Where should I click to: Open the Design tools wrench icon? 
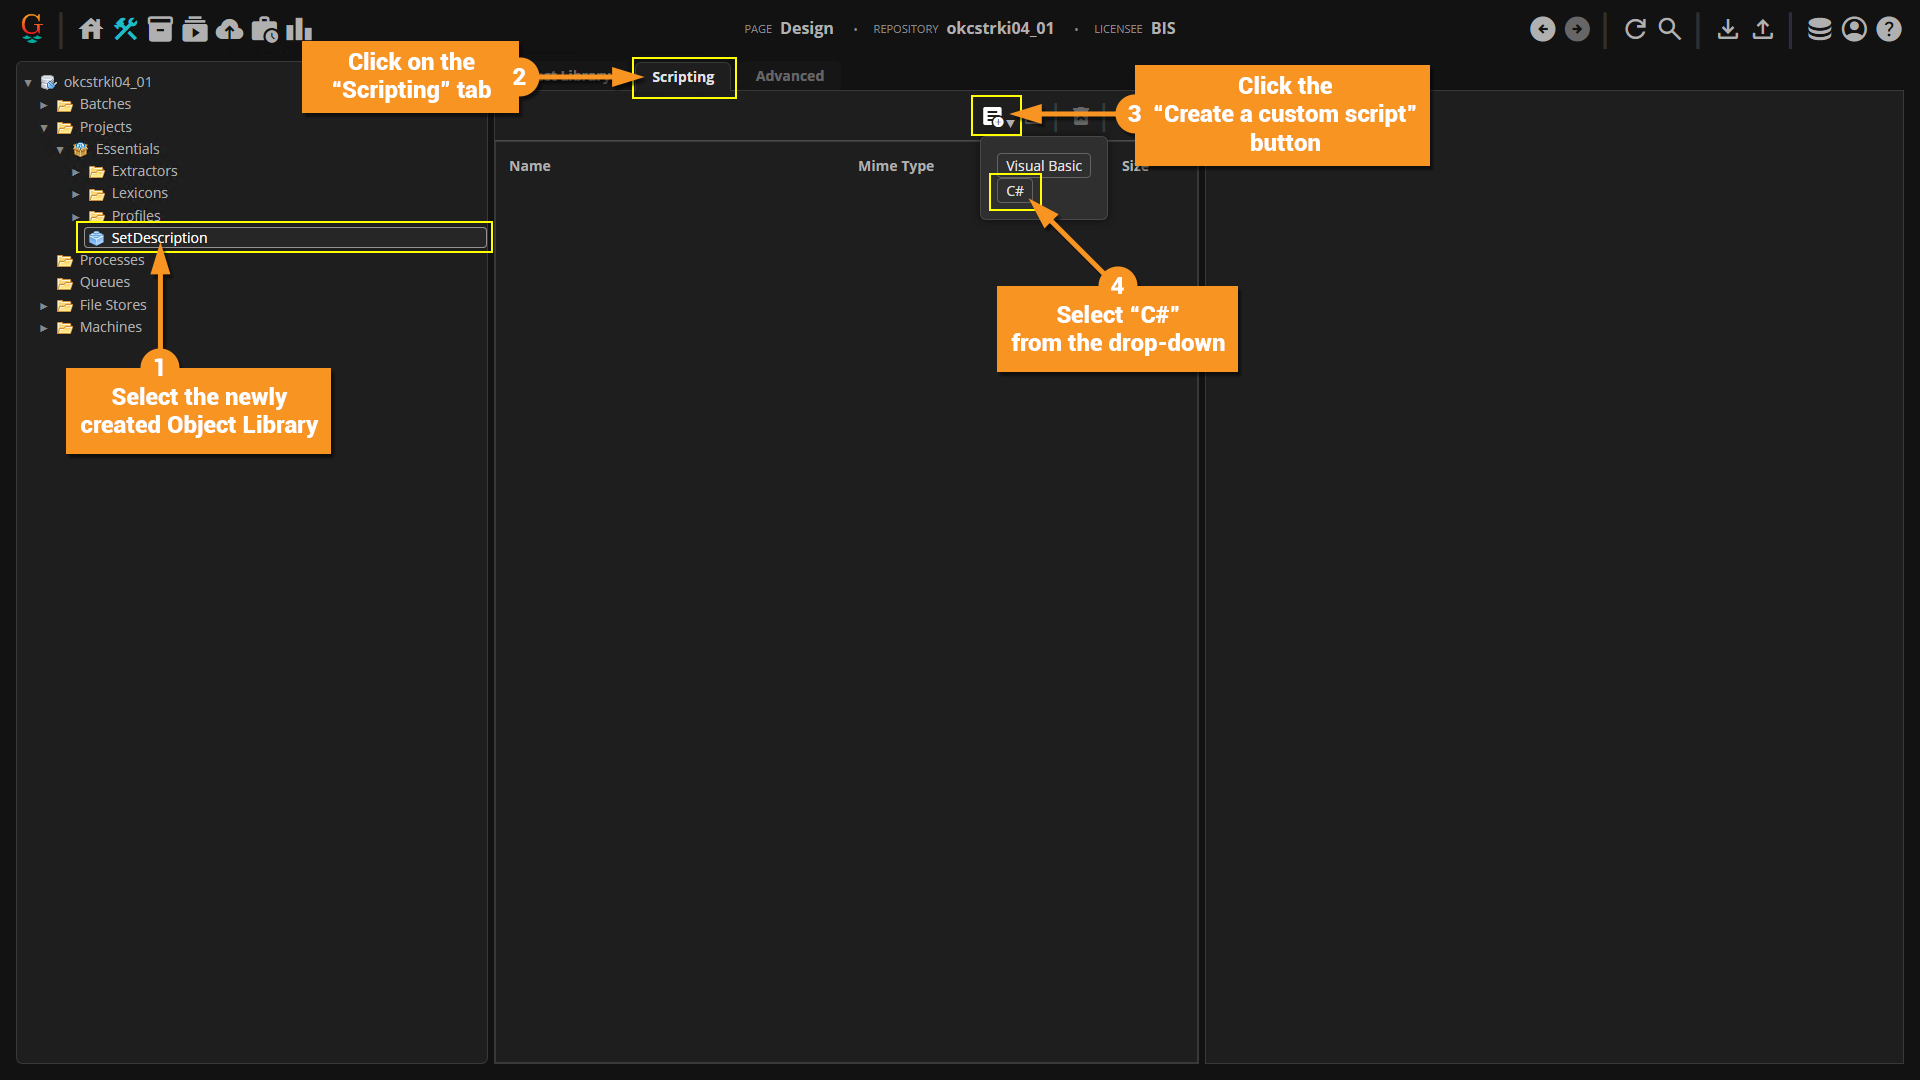[125, 29]
